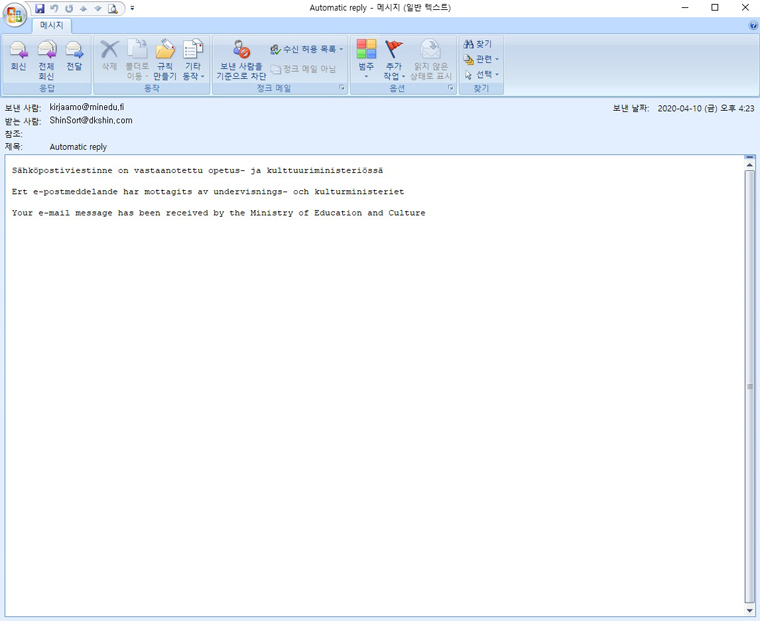Open junk mail group dialog launcher
Image resolution: width=760 pixels, height=621 pixels.
(x=342, y=88)
